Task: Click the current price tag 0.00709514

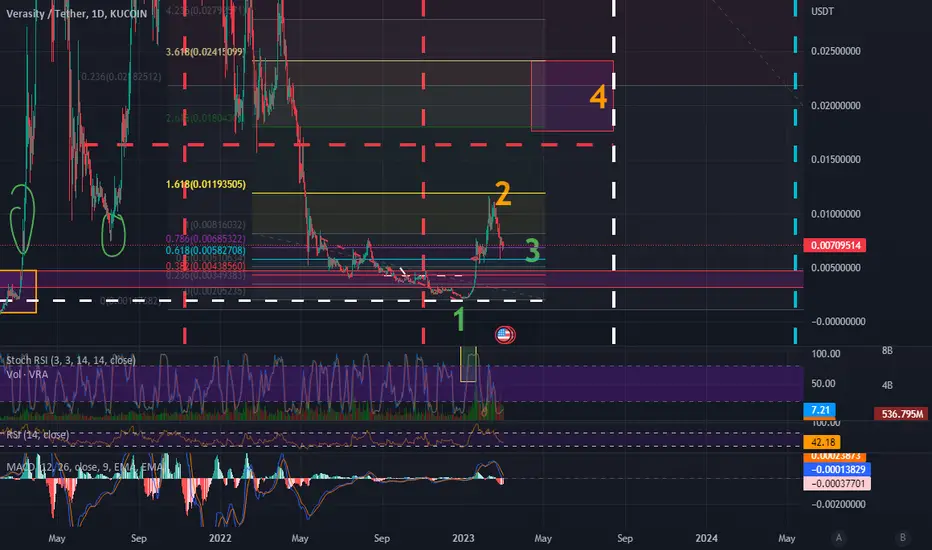Action: [x=835, y=245]
